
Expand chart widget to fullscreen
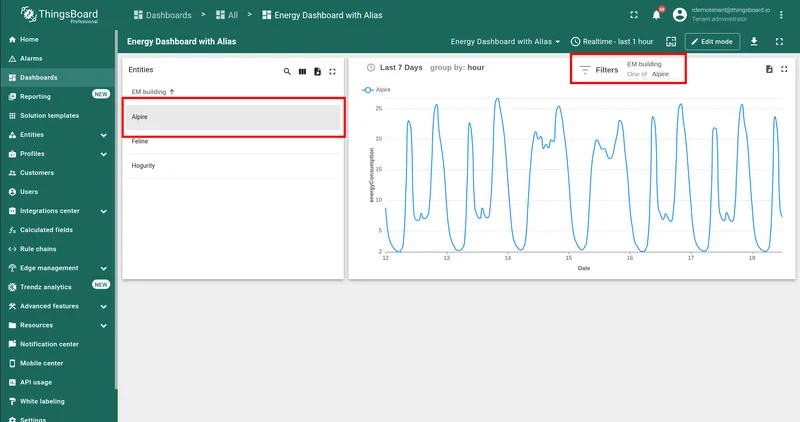pos(784,69)
